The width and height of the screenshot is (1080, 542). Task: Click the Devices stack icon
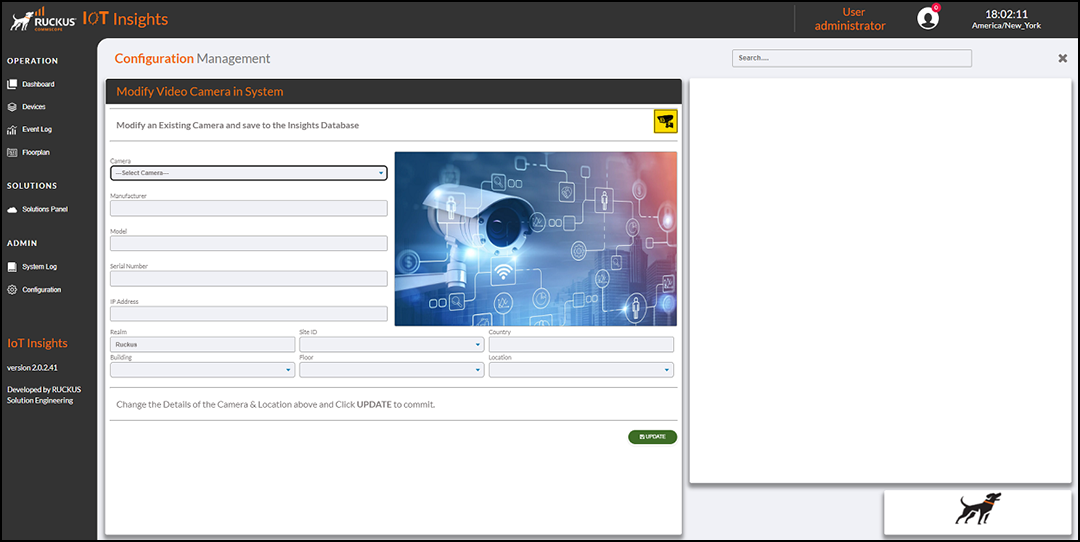coord(12,107)
